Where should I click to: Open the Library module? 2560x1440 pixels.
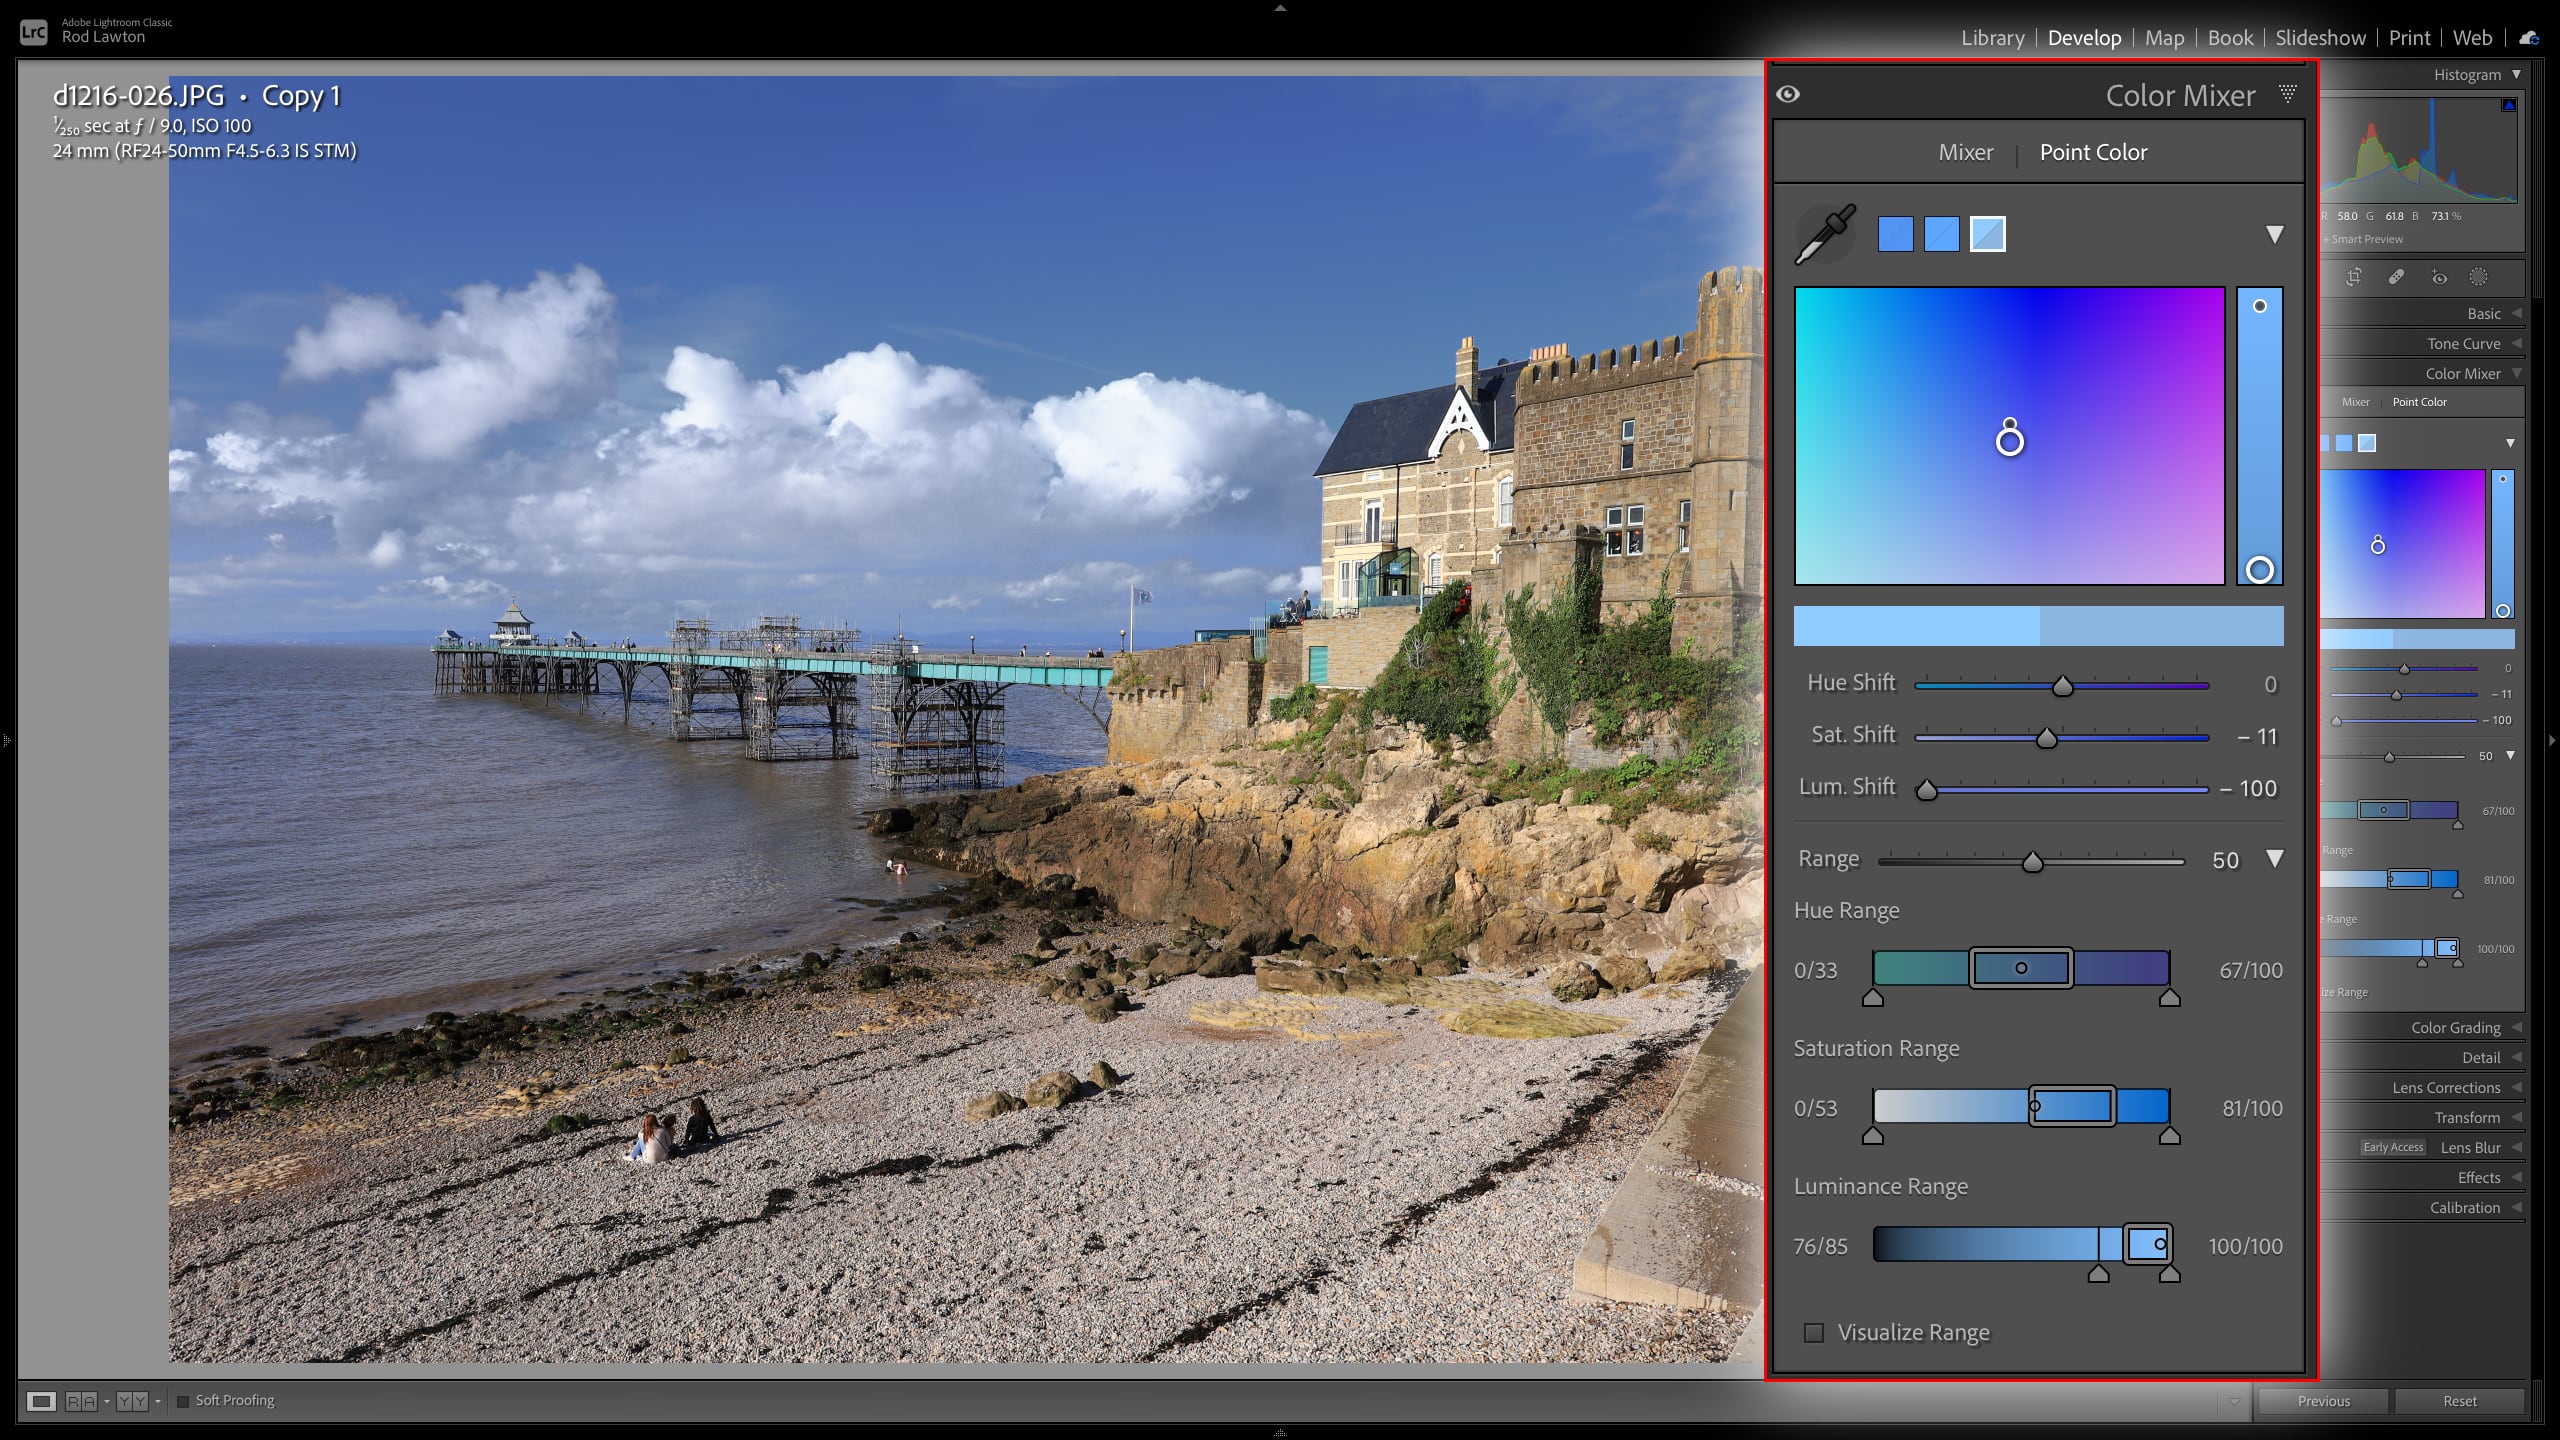click(x=1992, y=38)
